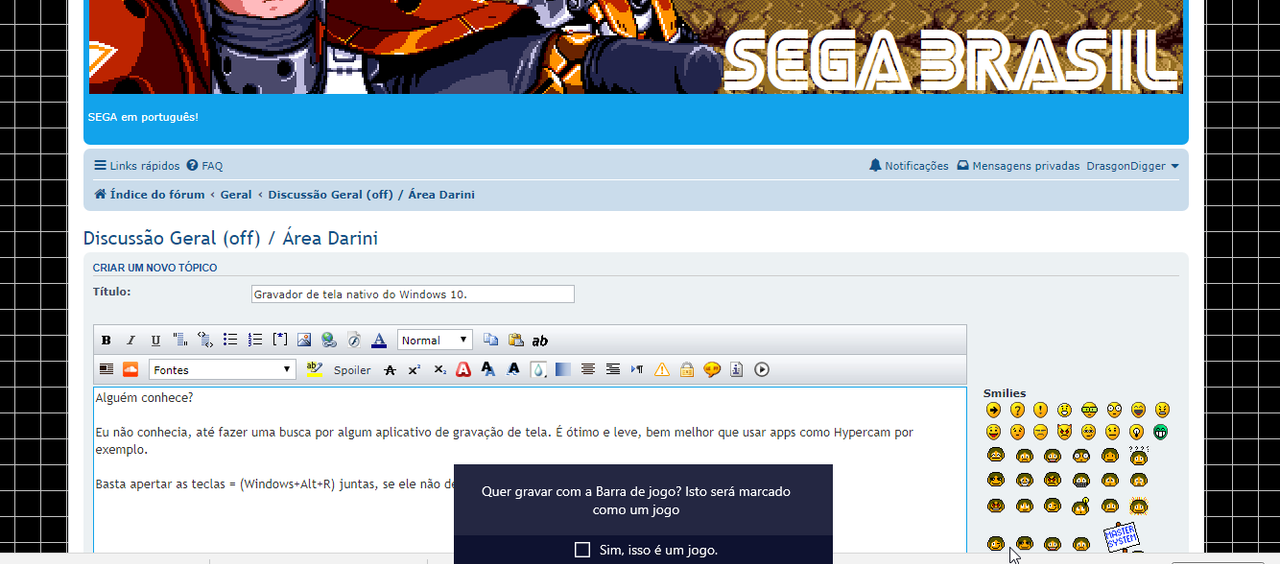Insert the green glasses smiley

[1090, 410]
